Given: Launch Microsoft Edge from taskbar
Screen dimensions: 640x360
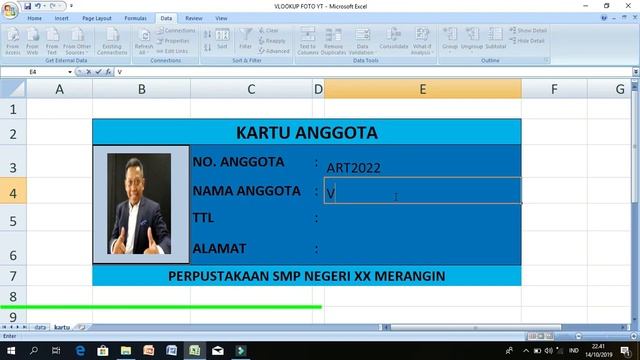Looking at the screenshot, I should pyautogui.click(x=80, y=351).
